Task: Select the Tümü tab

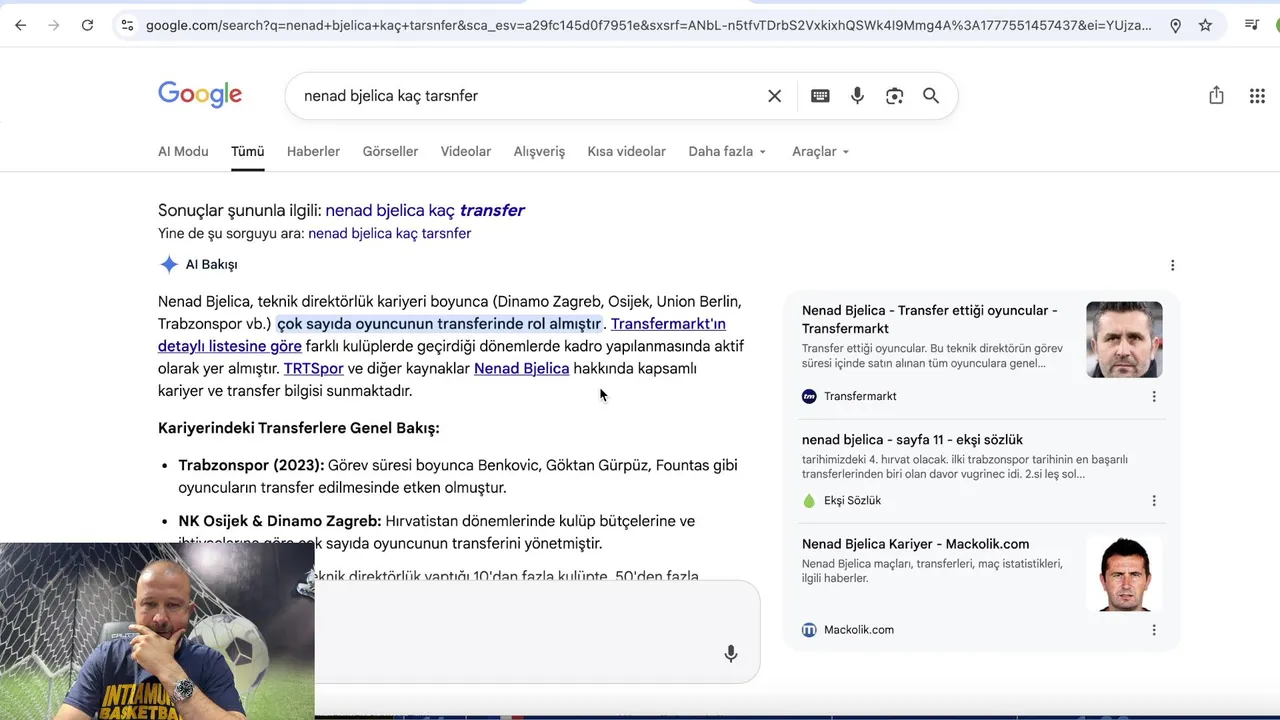Action: tap(247, 152)
